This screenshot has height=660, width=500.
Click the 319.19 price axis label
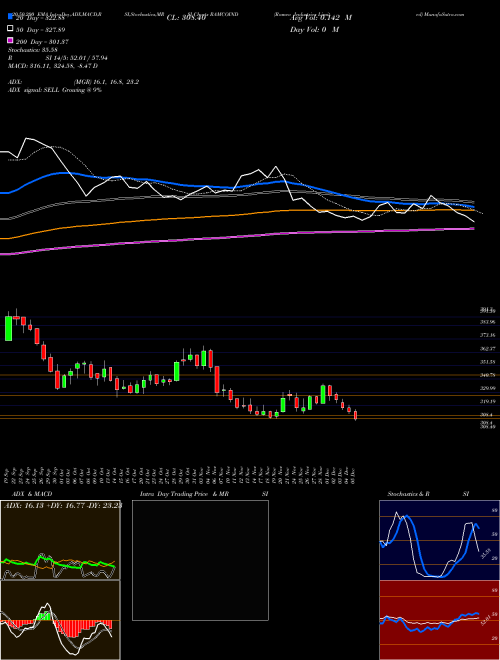coord(488,402)
